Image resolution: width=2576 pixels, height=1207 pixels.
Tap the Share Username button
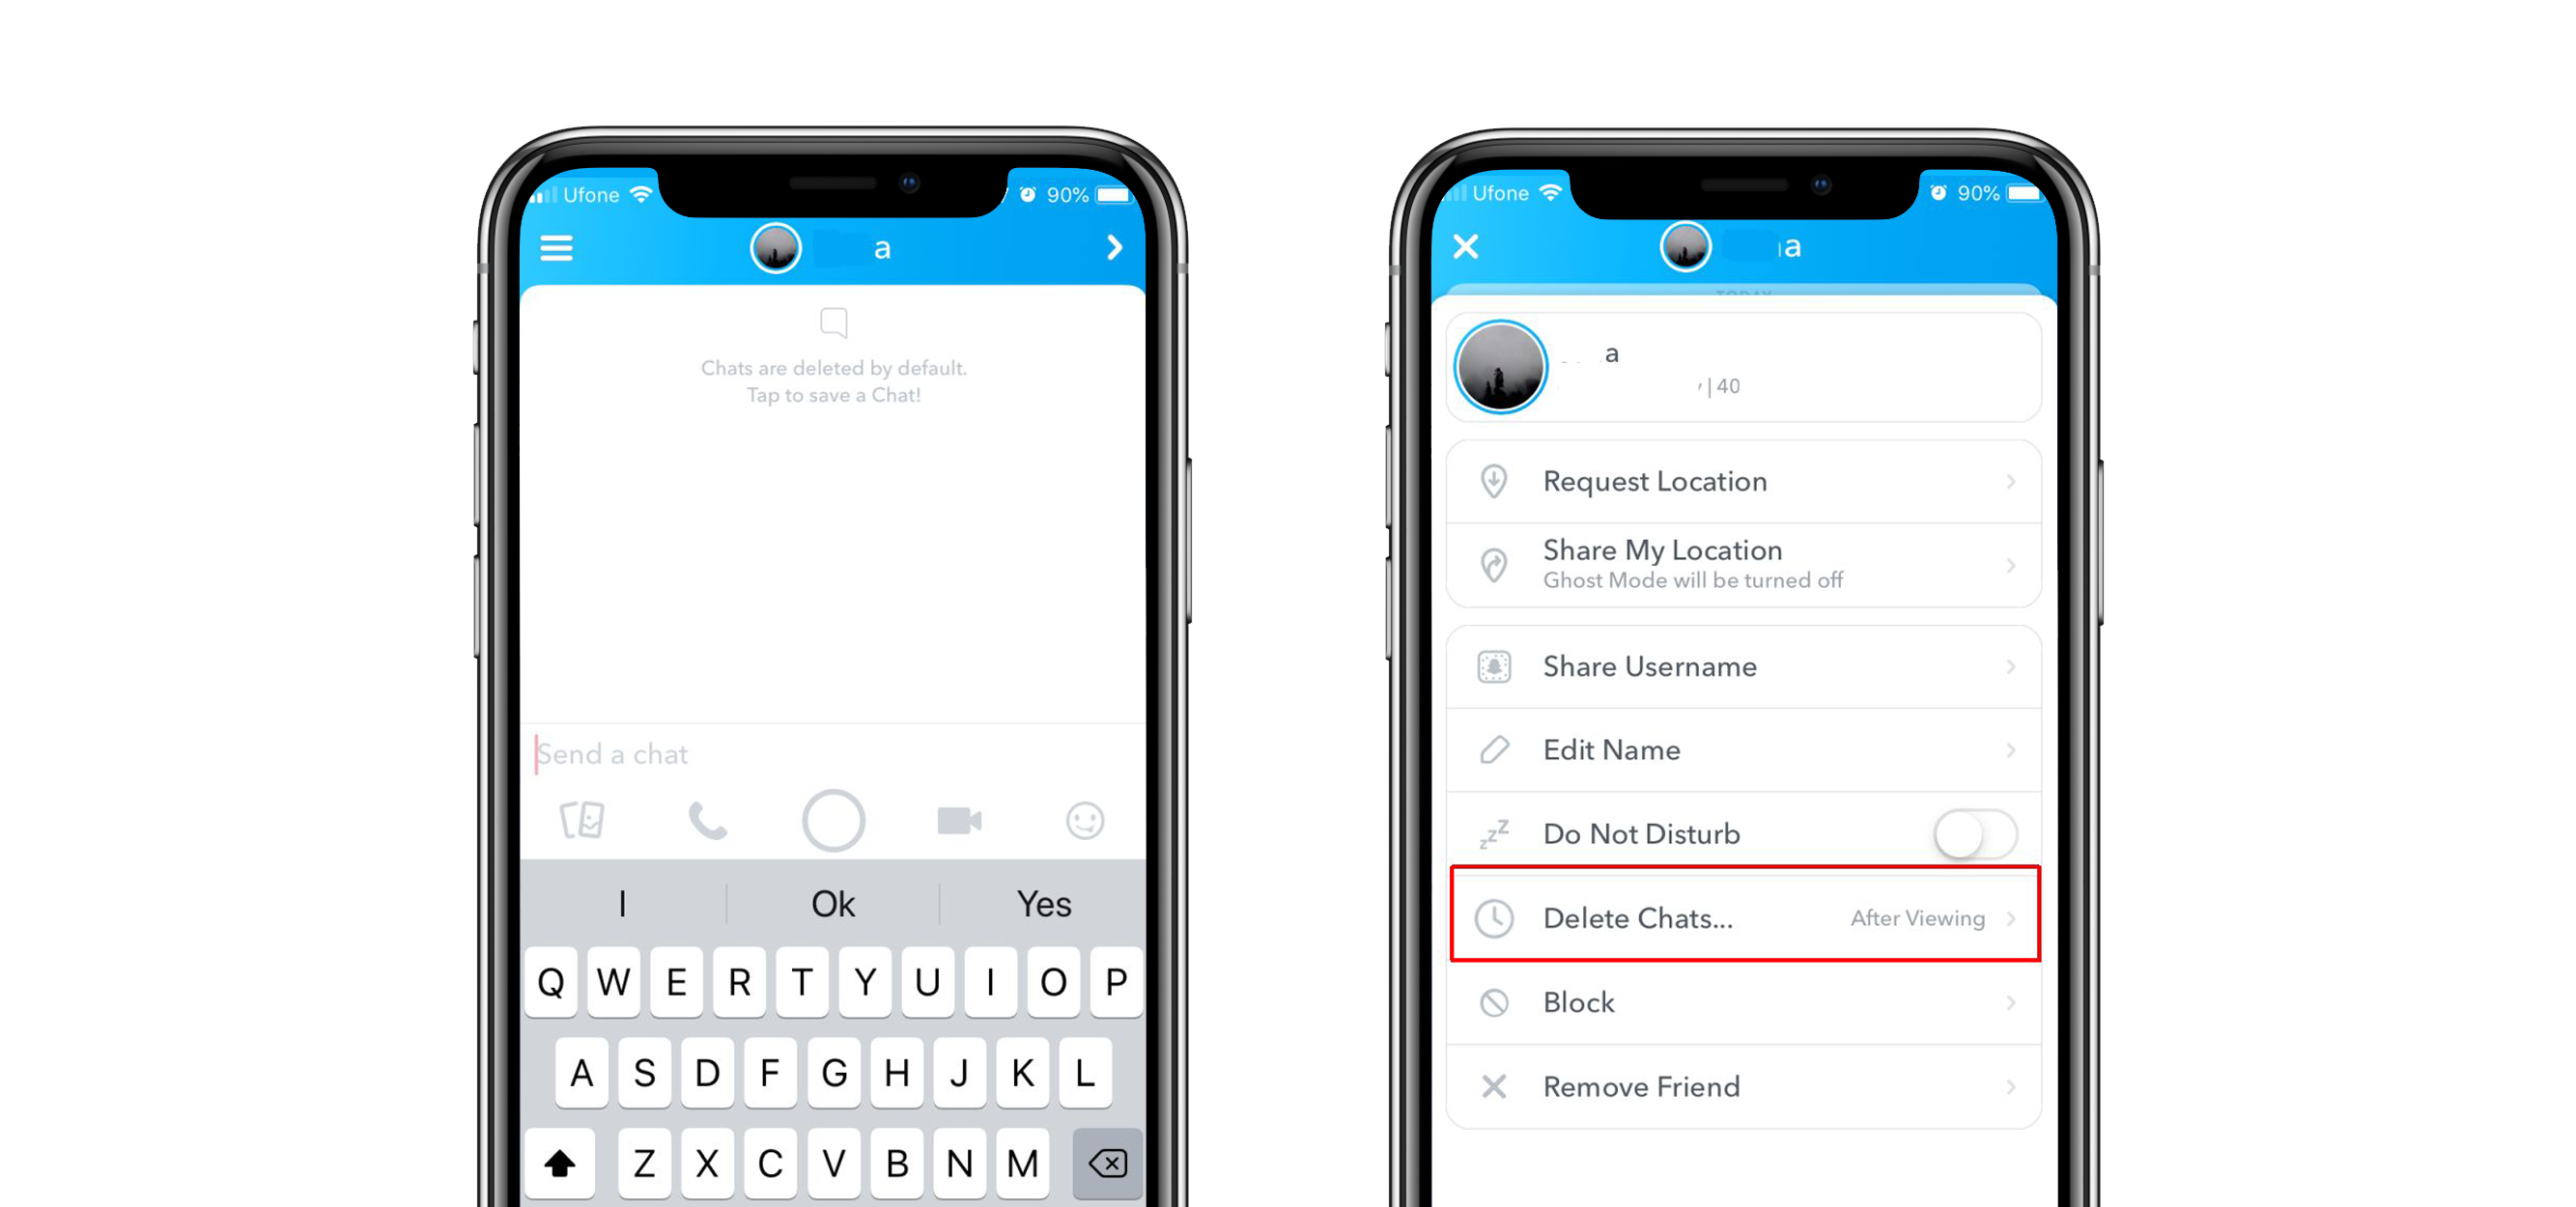tap(1744, 666)
